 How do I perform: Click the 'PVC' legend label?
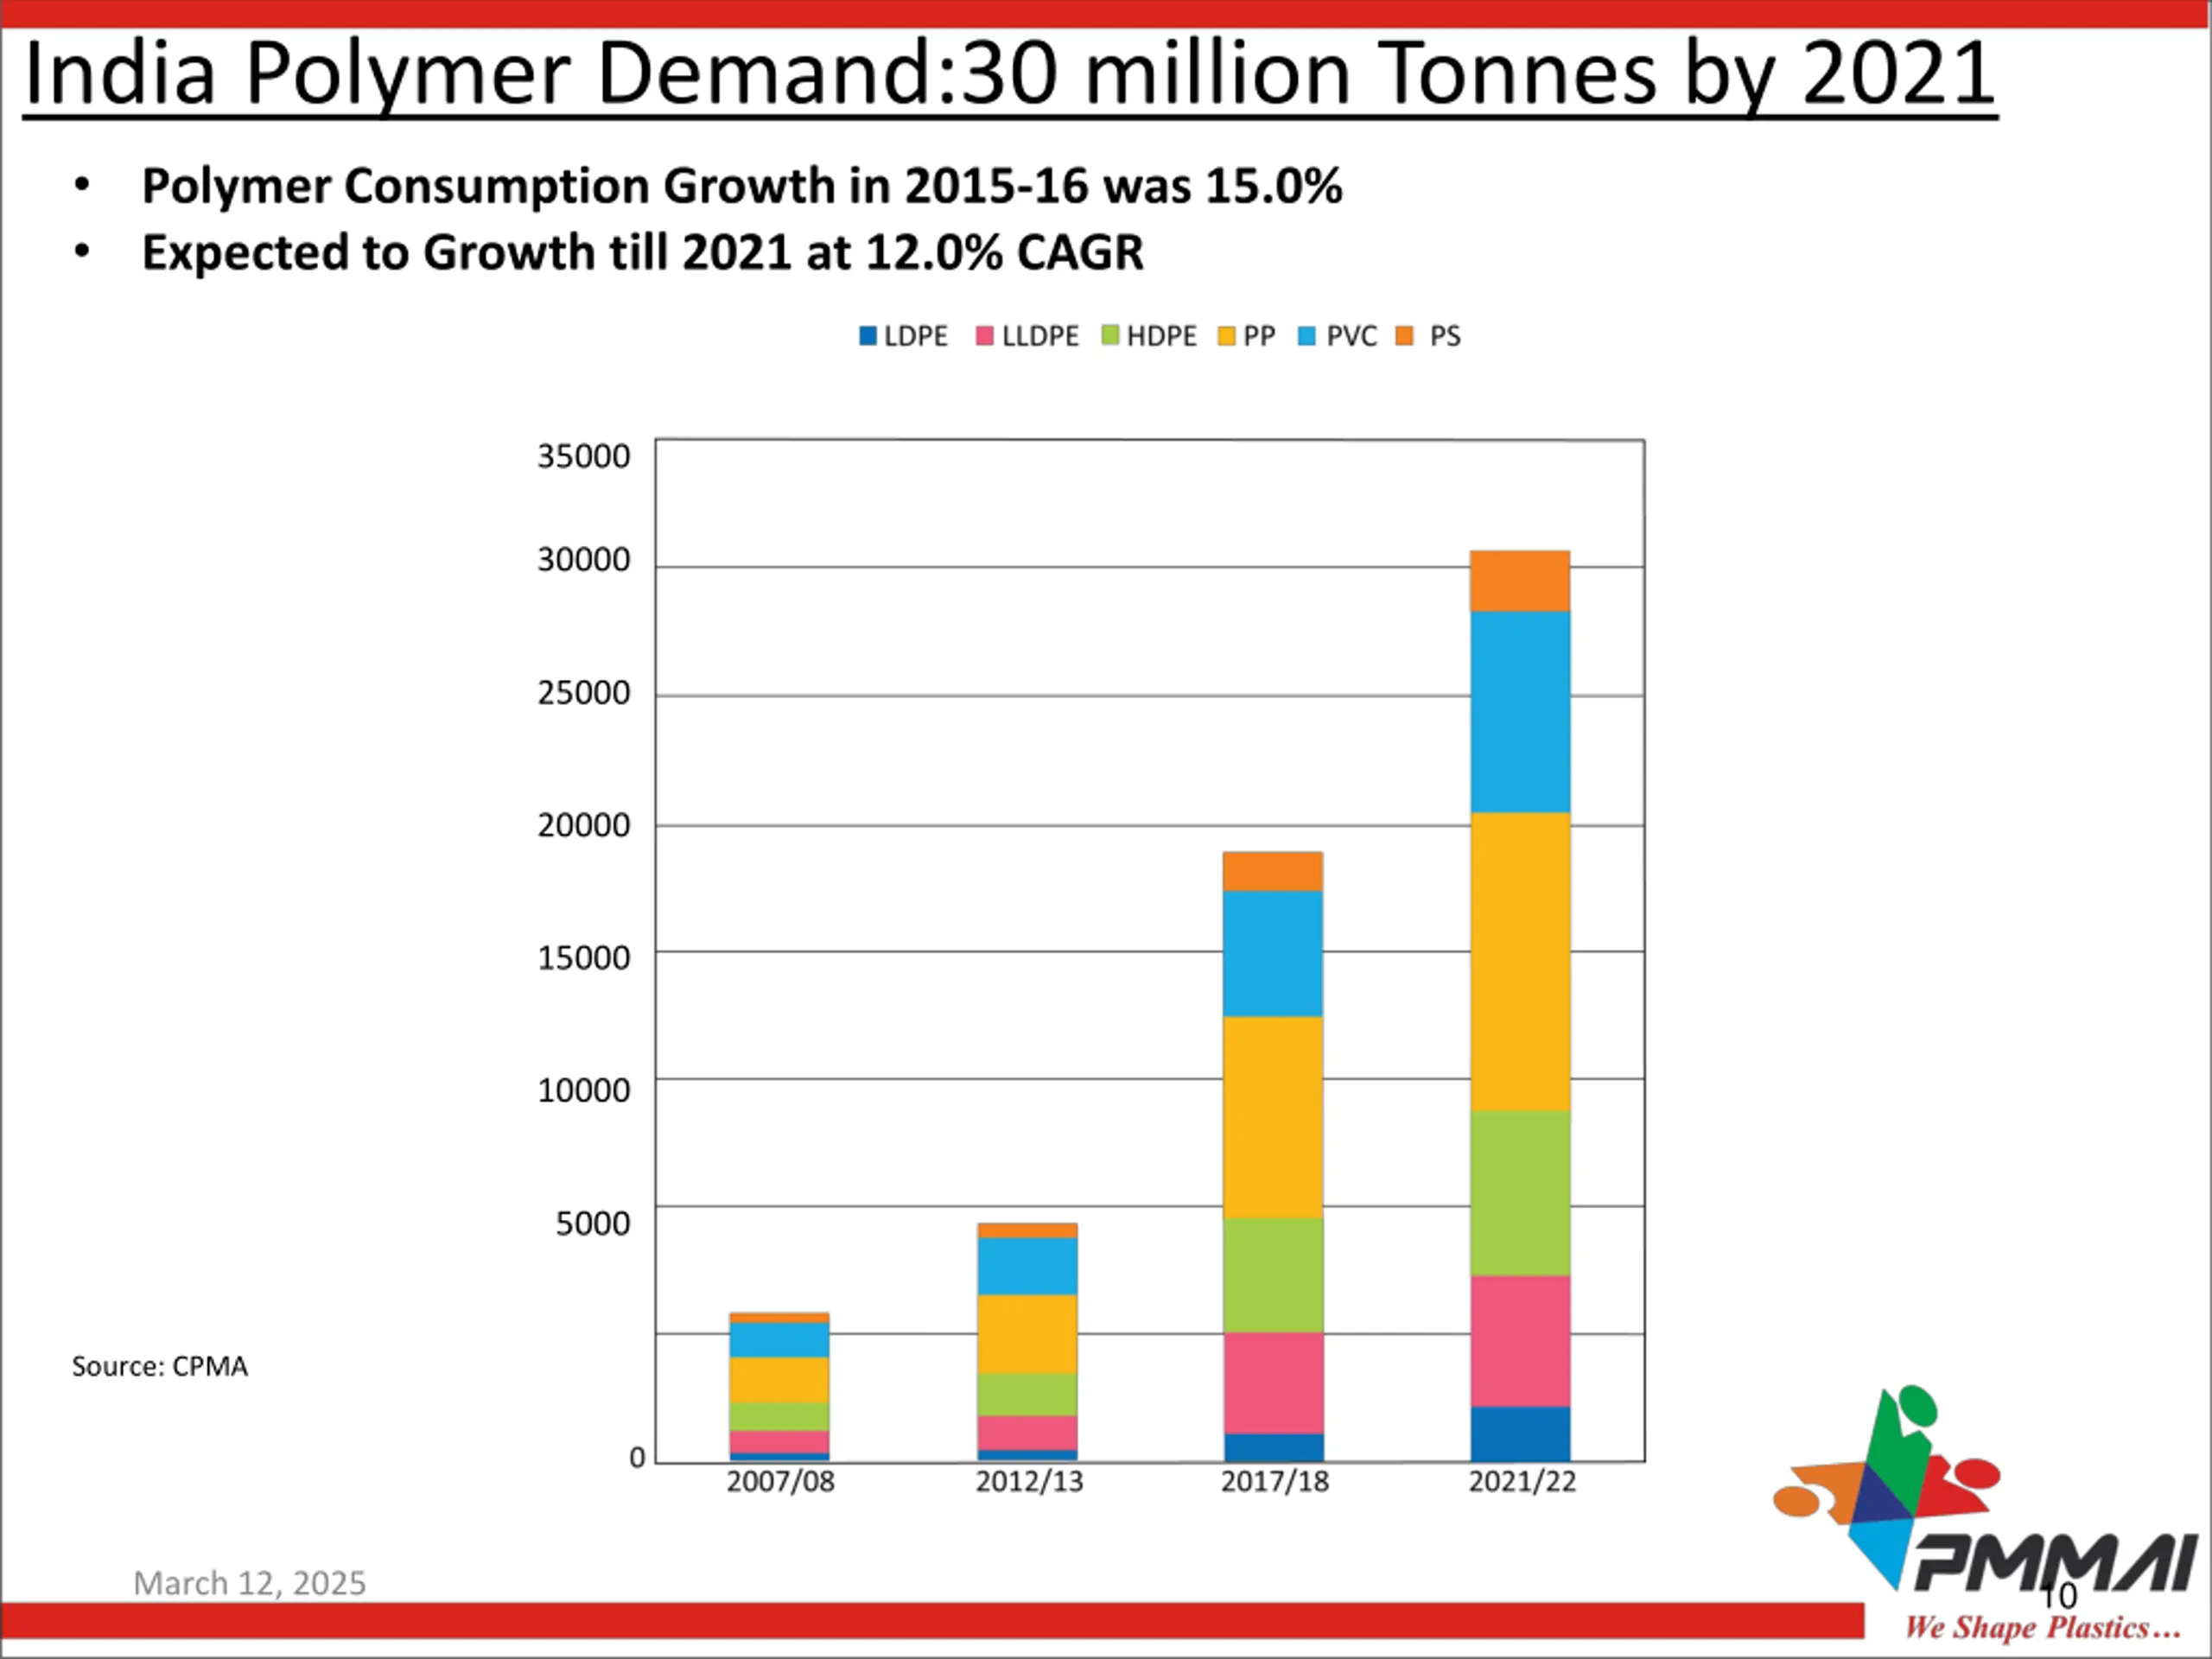1352,336
